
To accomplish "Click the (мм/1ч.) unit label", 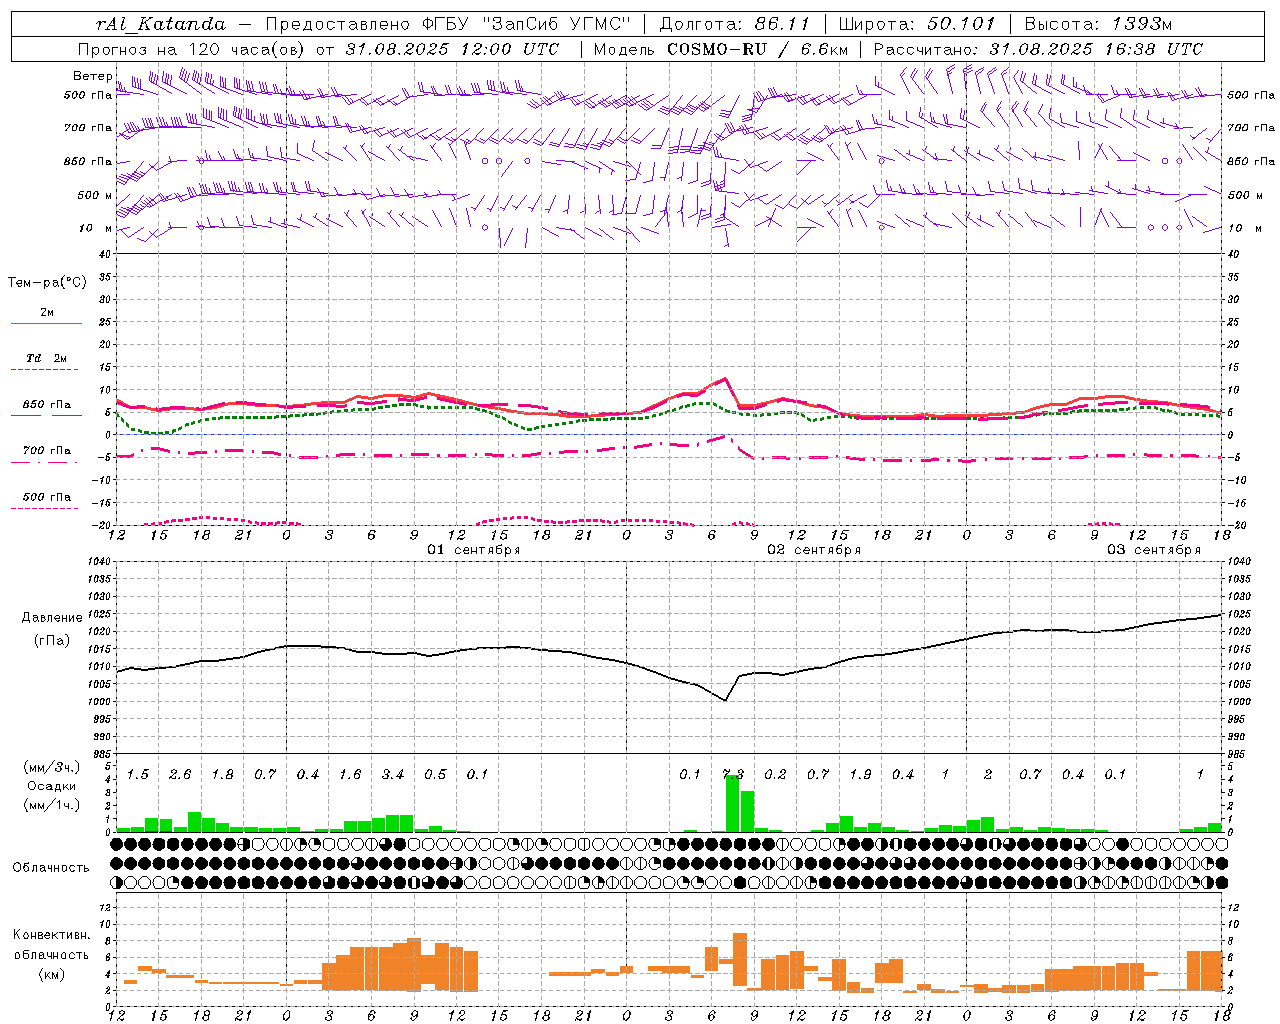I will (52, 805).
